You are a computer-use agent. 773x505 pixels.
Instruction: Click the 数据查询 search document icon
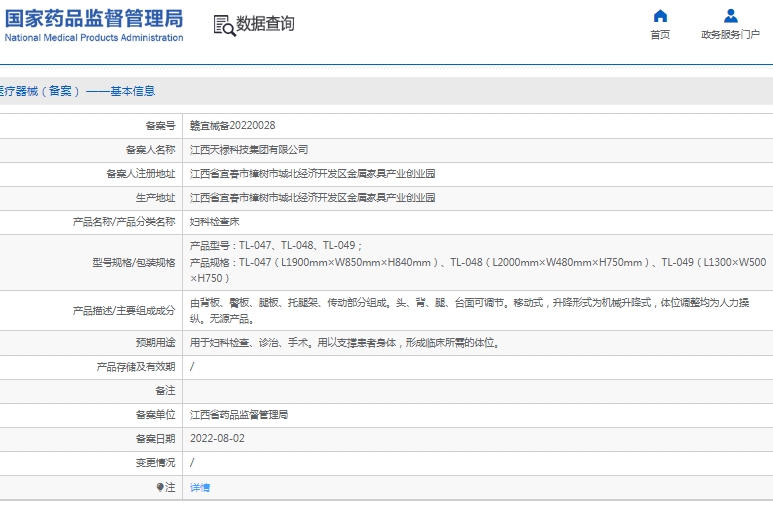pos(224,25)
